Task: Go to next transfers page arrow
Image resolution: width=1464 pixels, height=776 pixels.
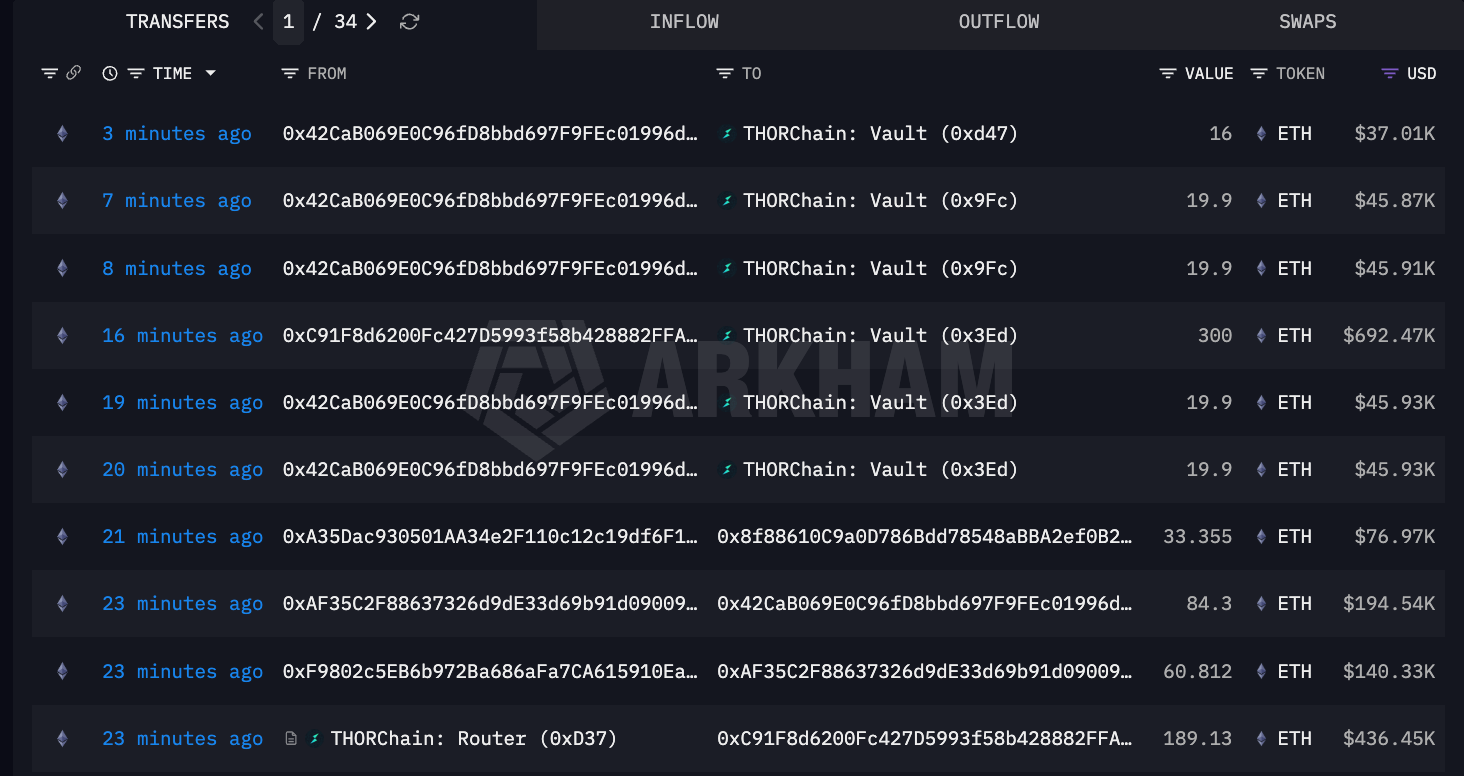Action: click(371, 21)
